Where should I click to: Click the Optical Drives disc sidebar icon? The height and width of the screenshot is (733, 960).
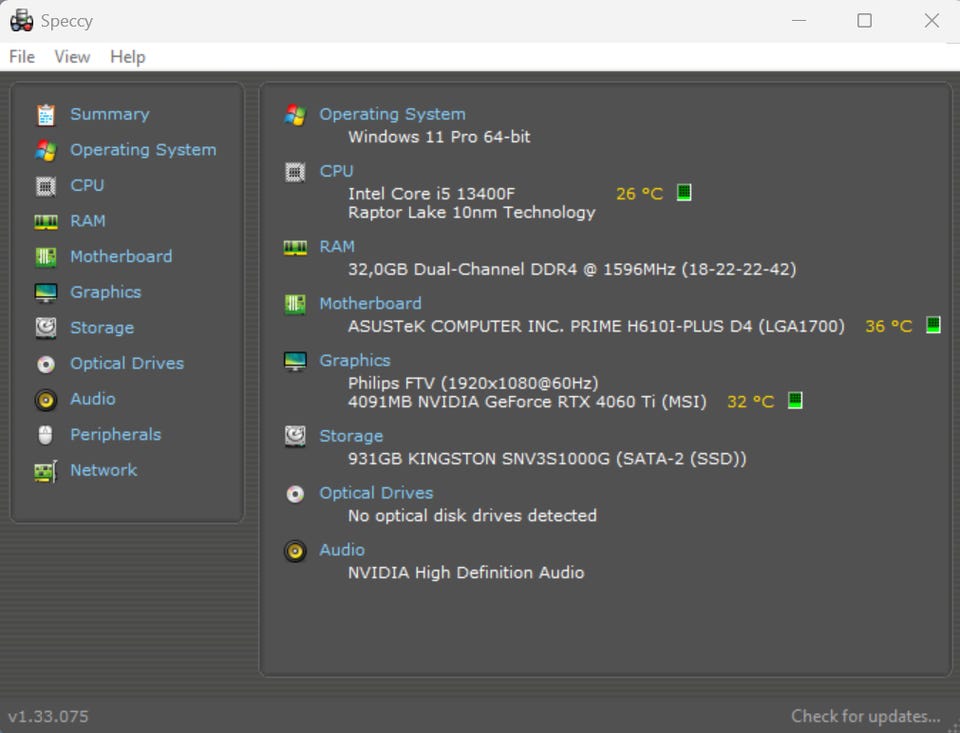46,364
